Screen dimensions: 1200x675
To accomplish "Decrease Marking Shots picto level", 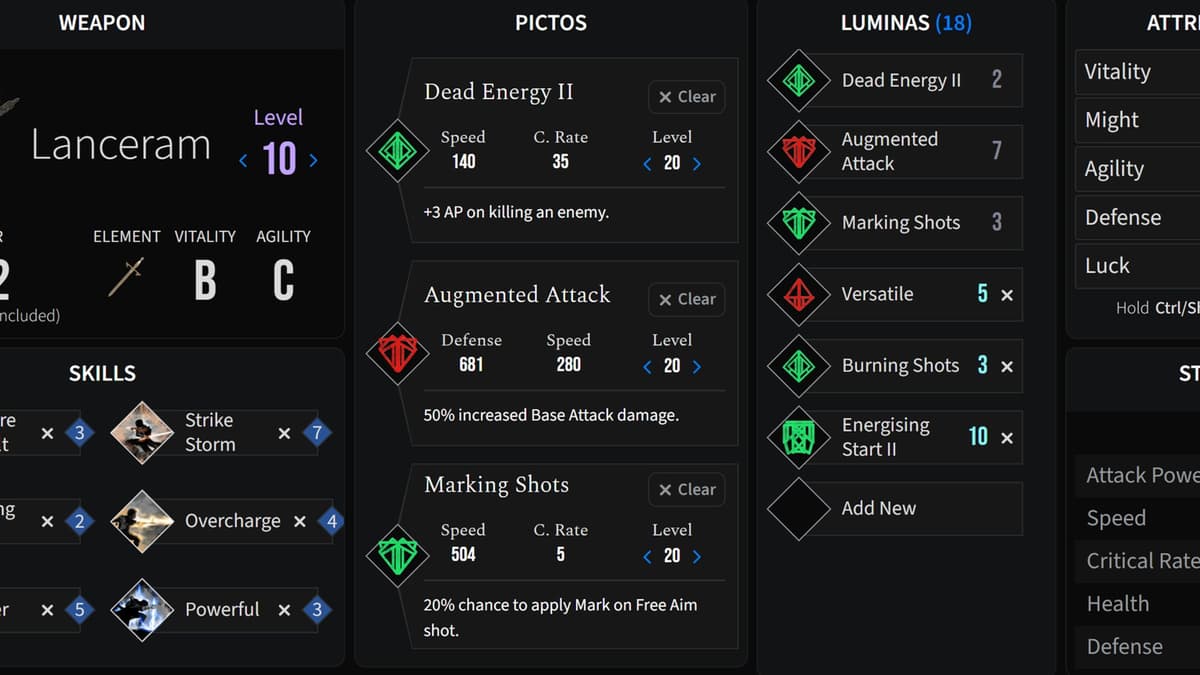I will coord(647,557).
